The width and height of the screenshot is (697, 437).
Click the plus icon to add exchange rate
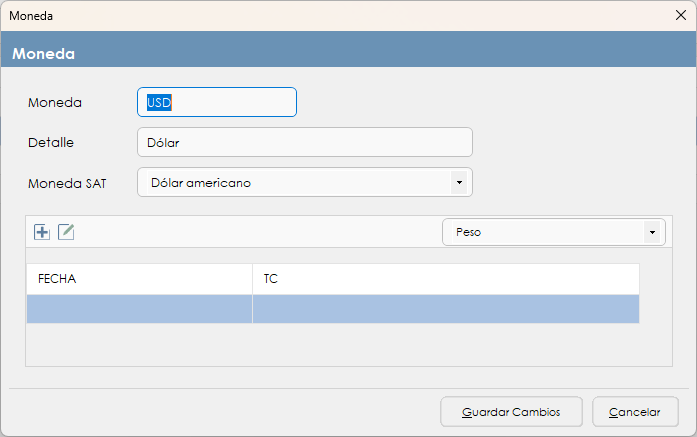tap(42, 232)
